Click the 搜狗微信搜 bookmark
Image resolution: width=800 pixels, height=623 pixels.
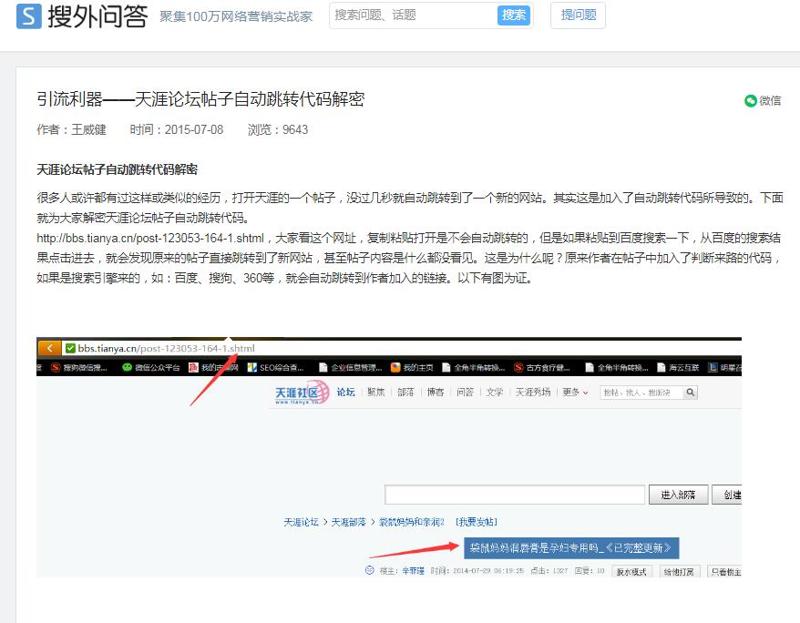pos(79,367)
